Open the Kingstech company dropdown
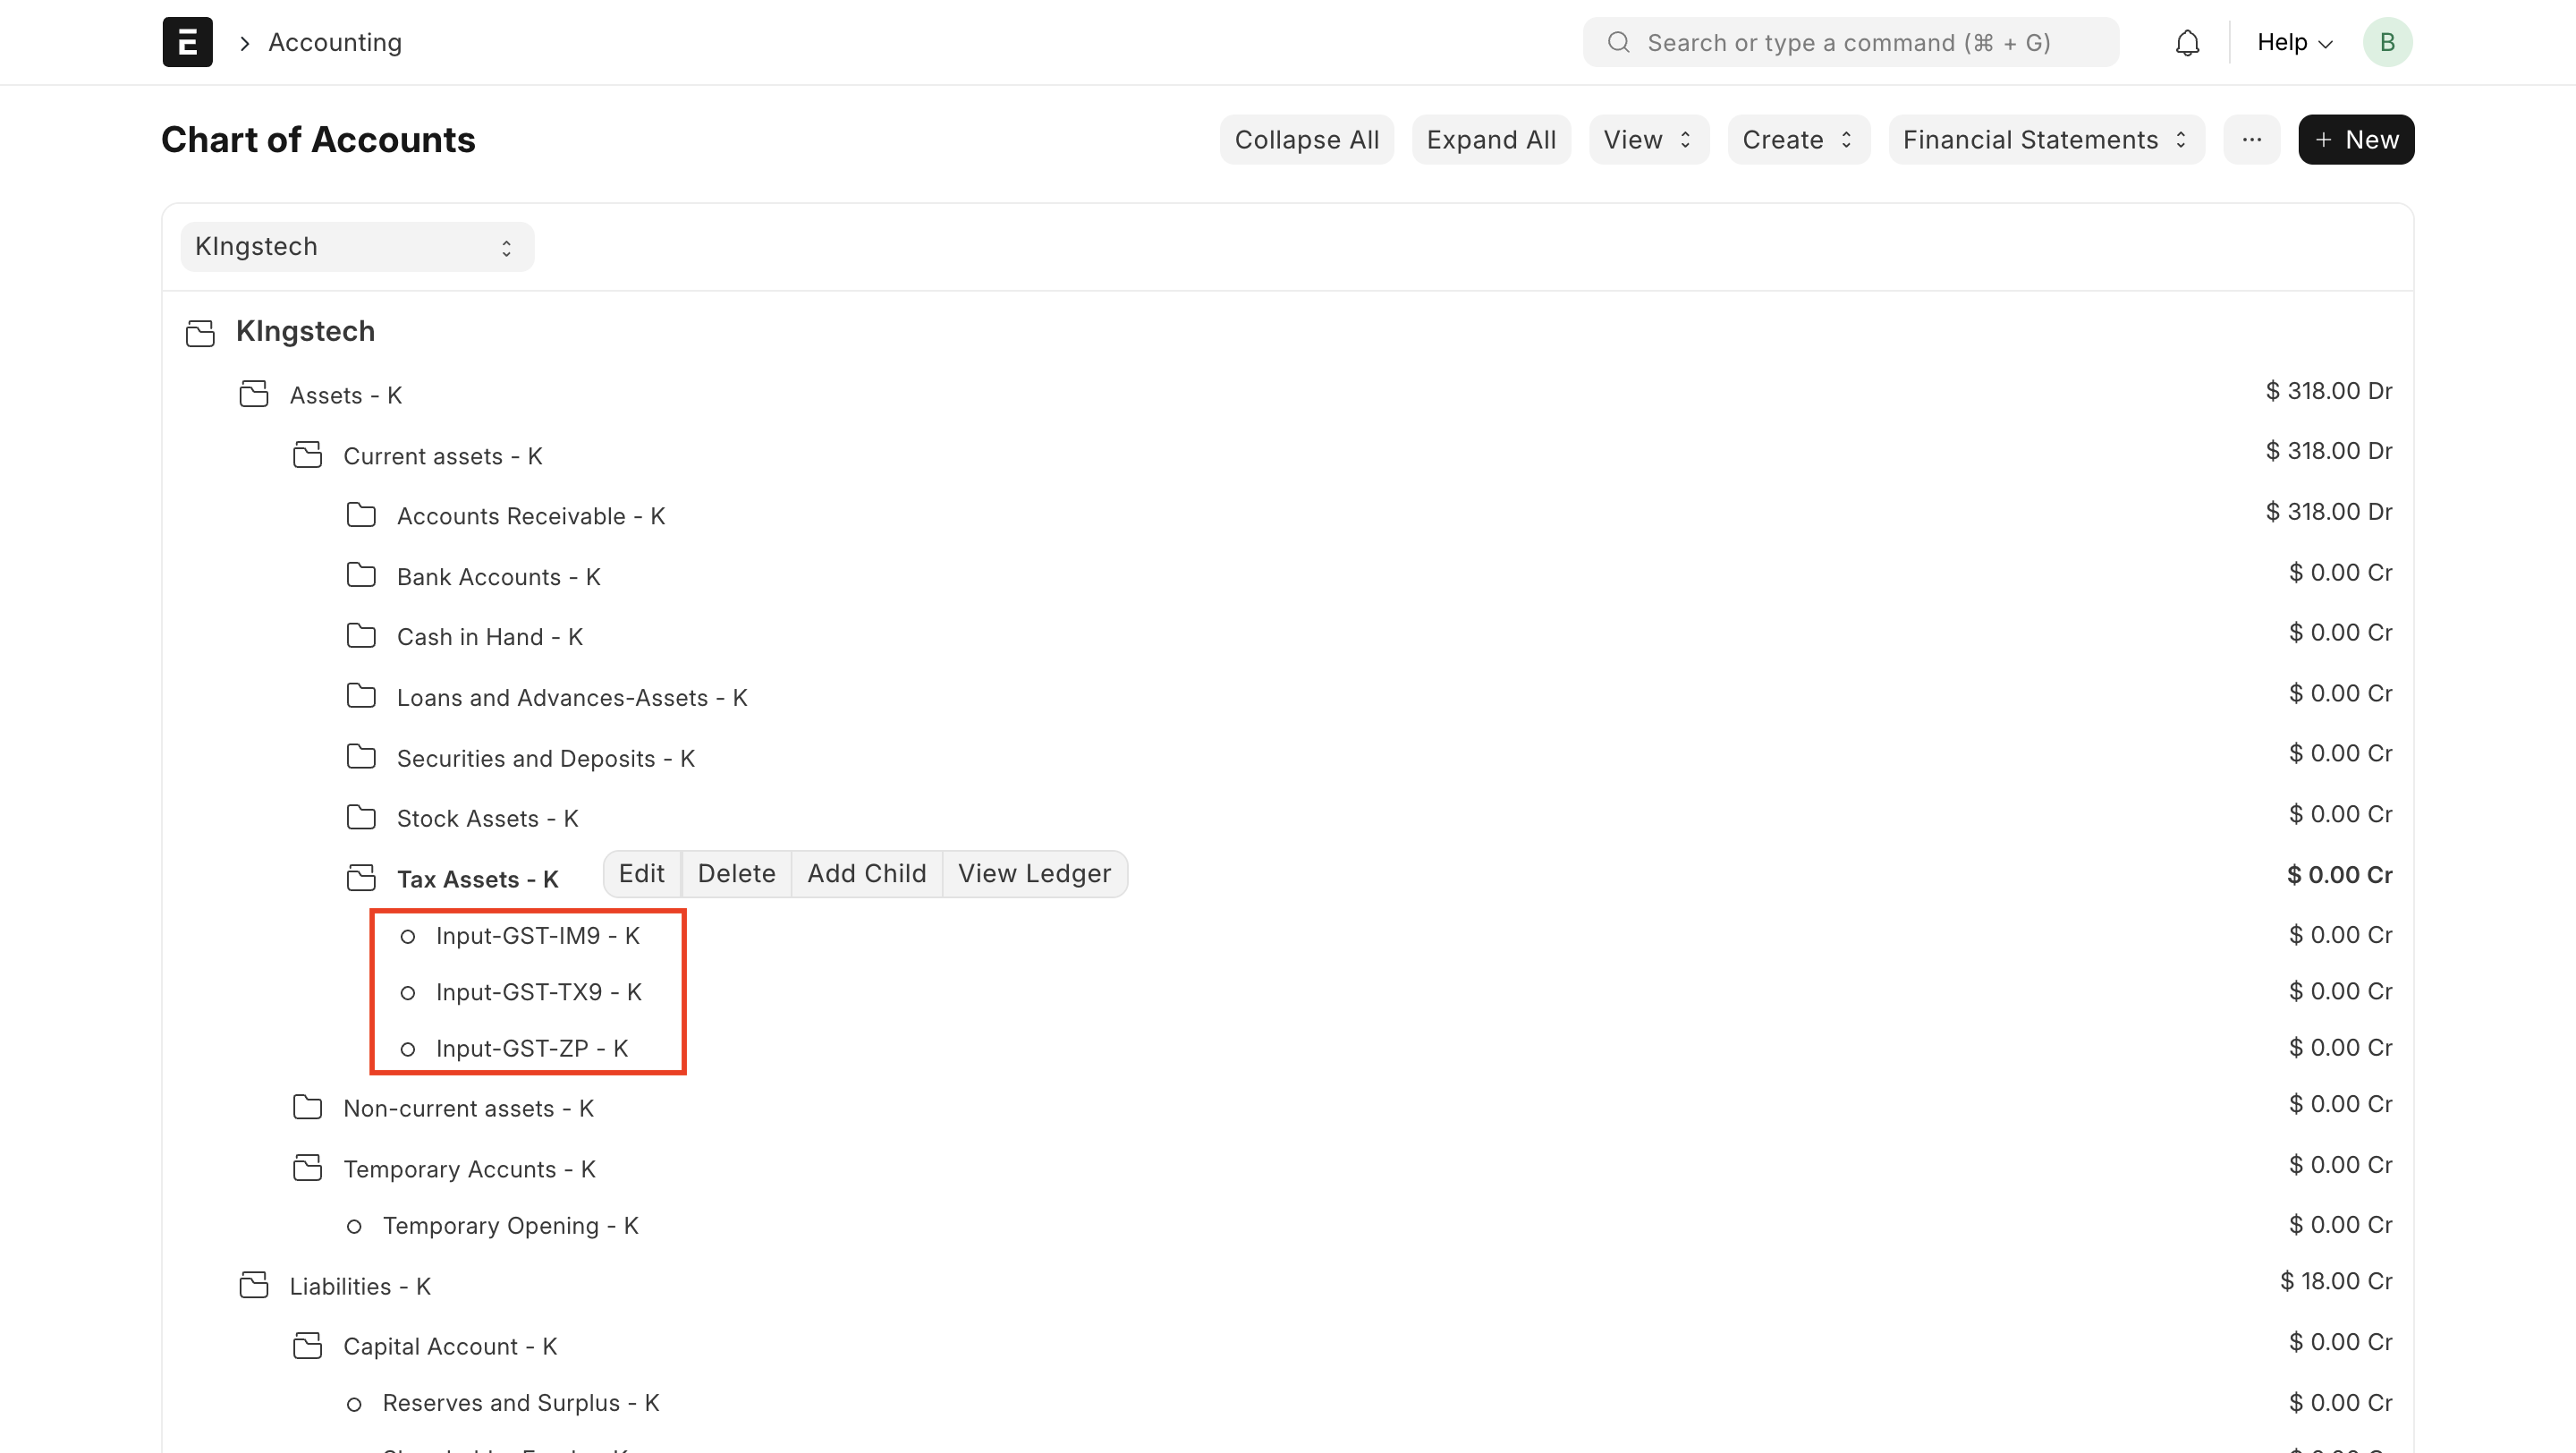The width and height of the screenshot is (2576, 1453). [357, 247]
